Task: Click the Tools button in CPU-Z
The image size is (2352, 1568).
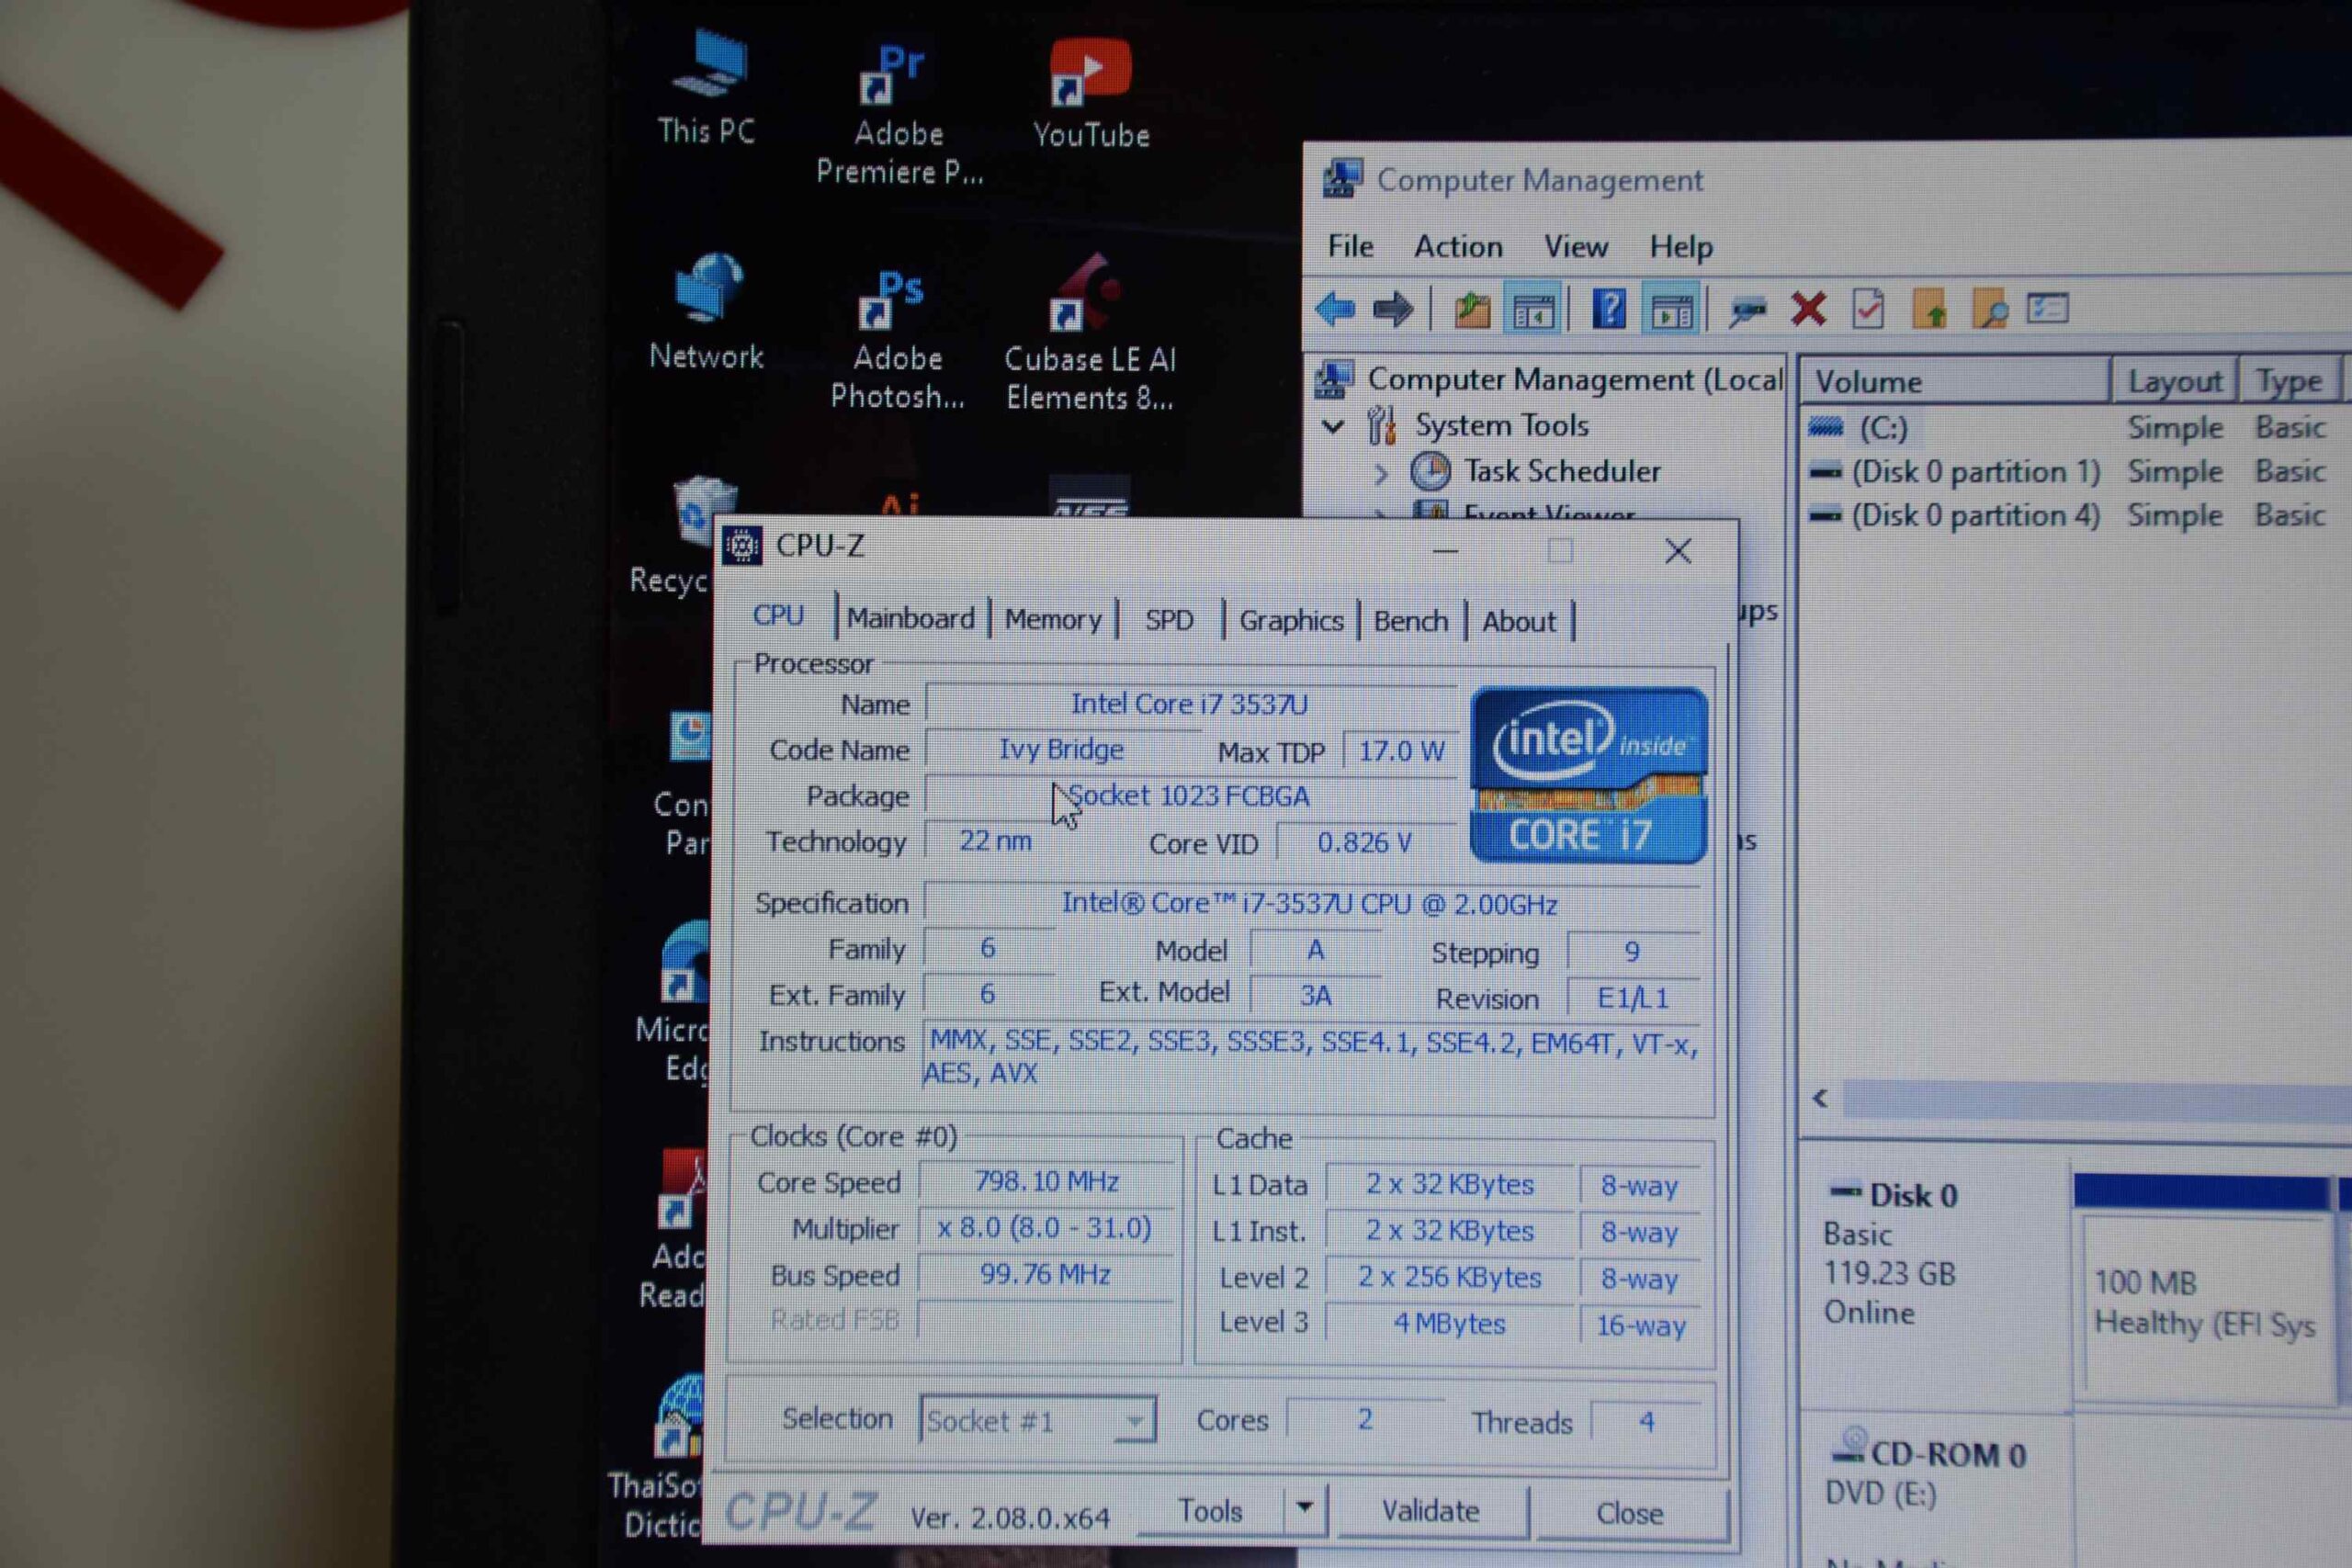Action: pyautogui.click(x=1210, y=1510)
